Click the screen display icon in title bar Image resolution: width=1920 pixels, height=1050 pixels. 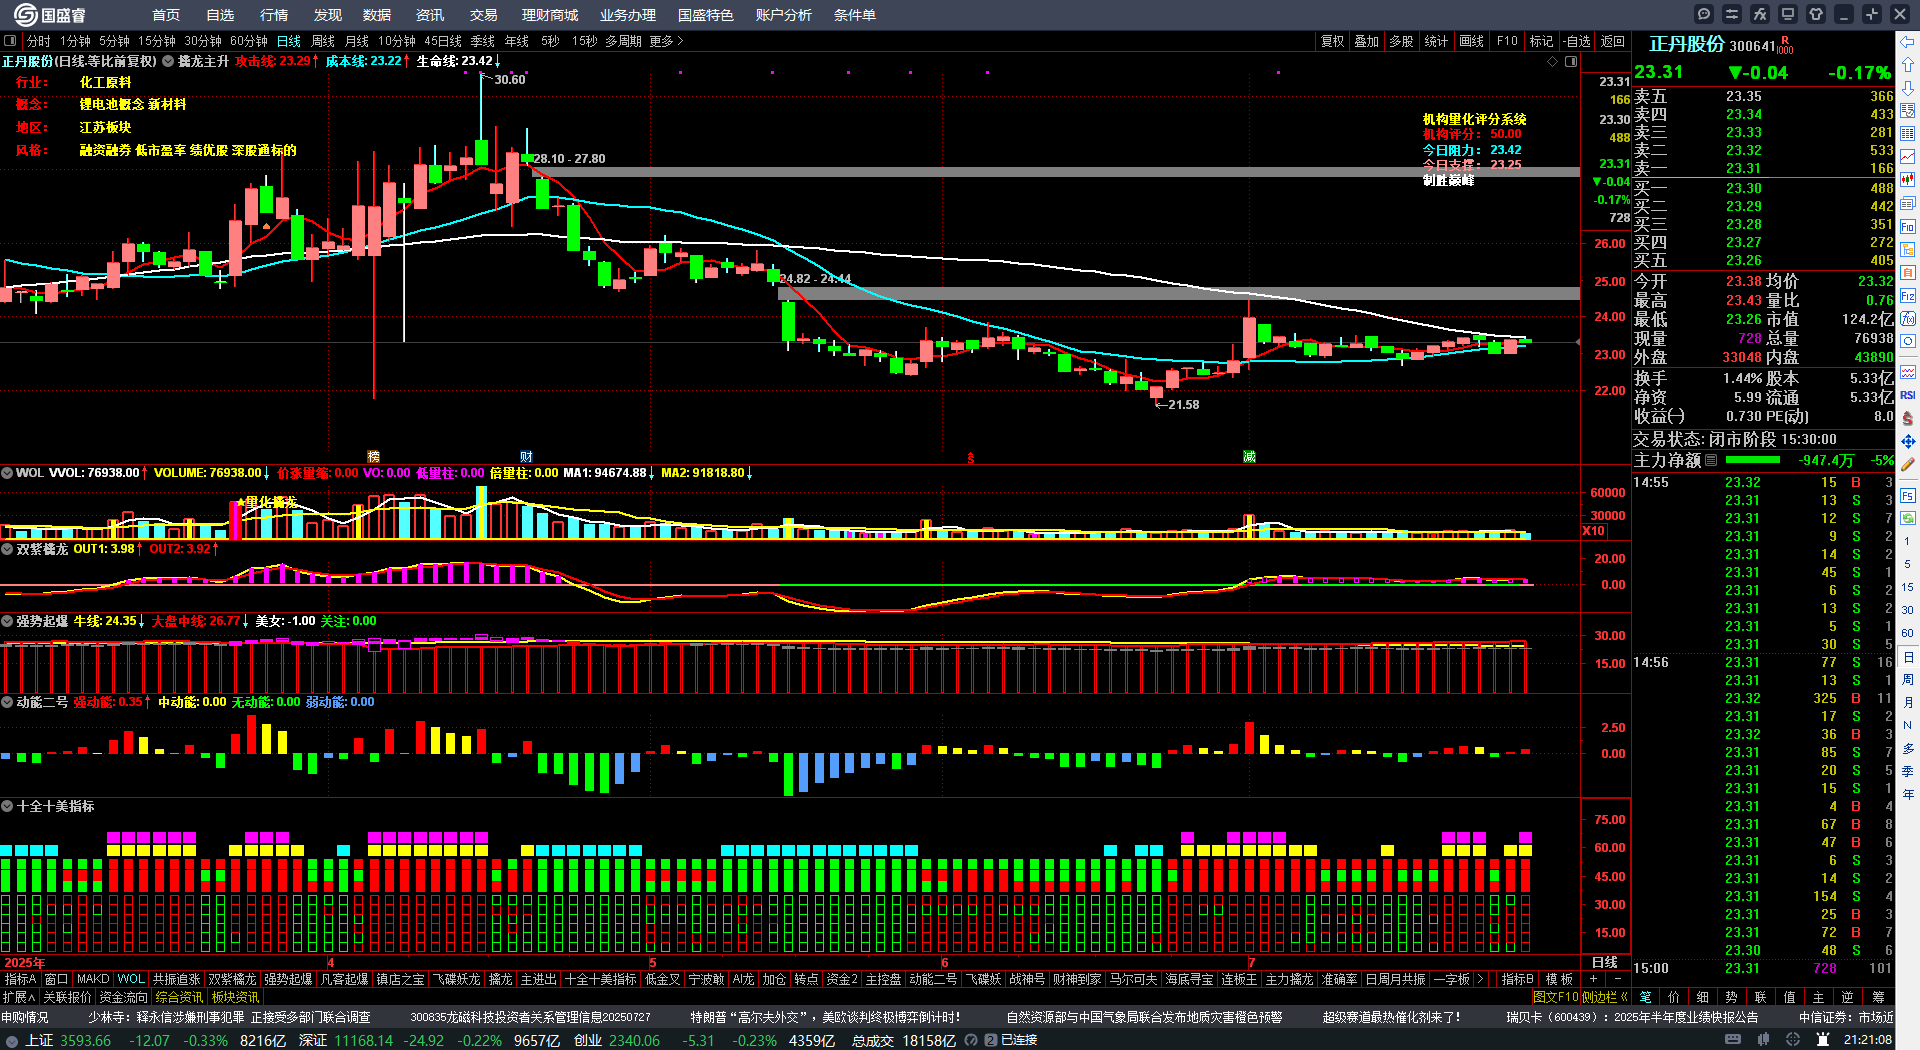click(1788, 14)
